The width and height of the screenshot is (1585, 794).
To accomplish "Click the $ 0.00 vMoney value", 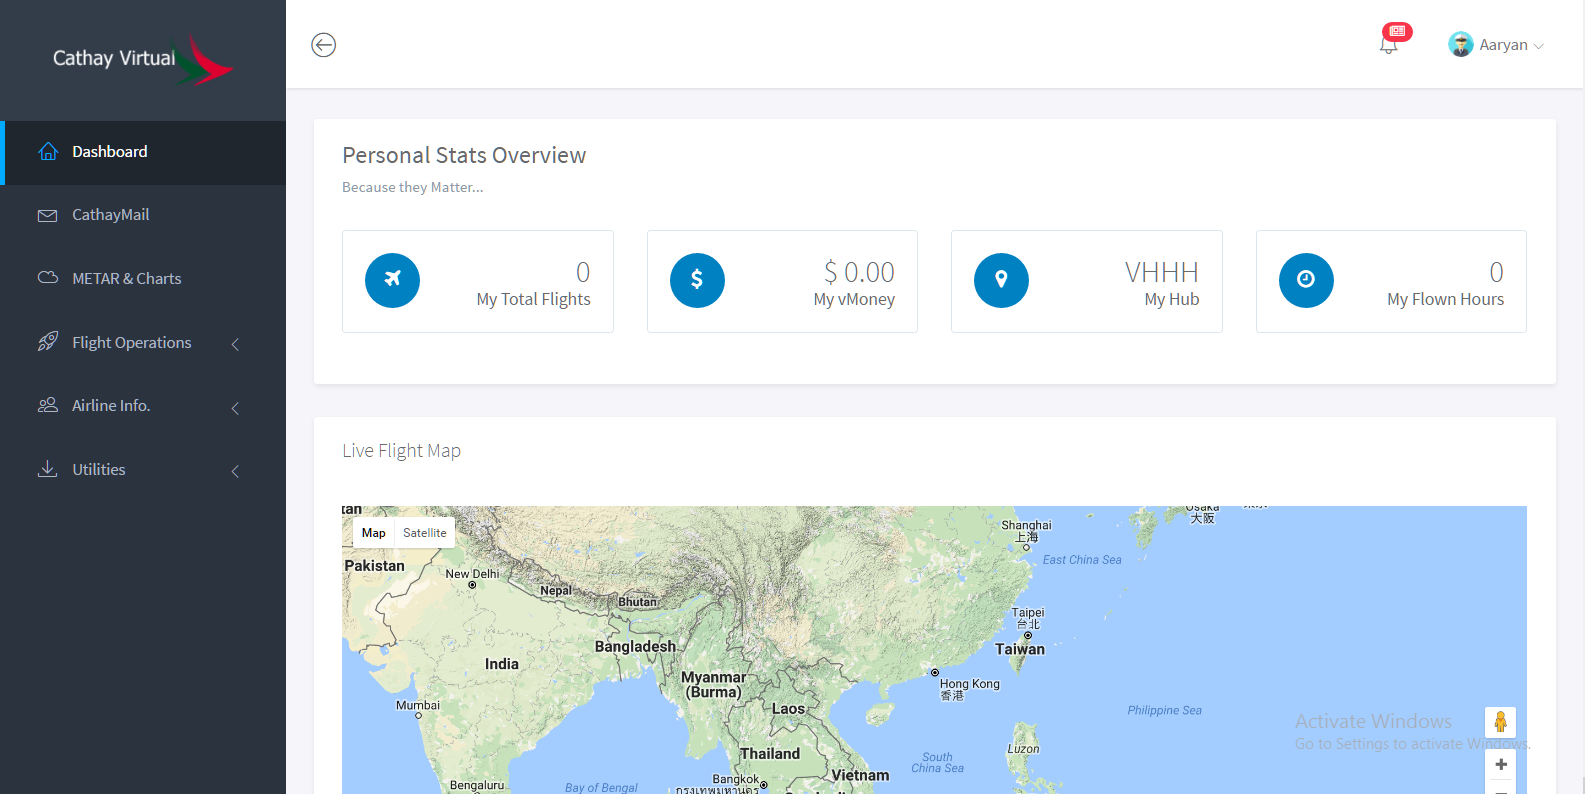I will click(859, 272).
